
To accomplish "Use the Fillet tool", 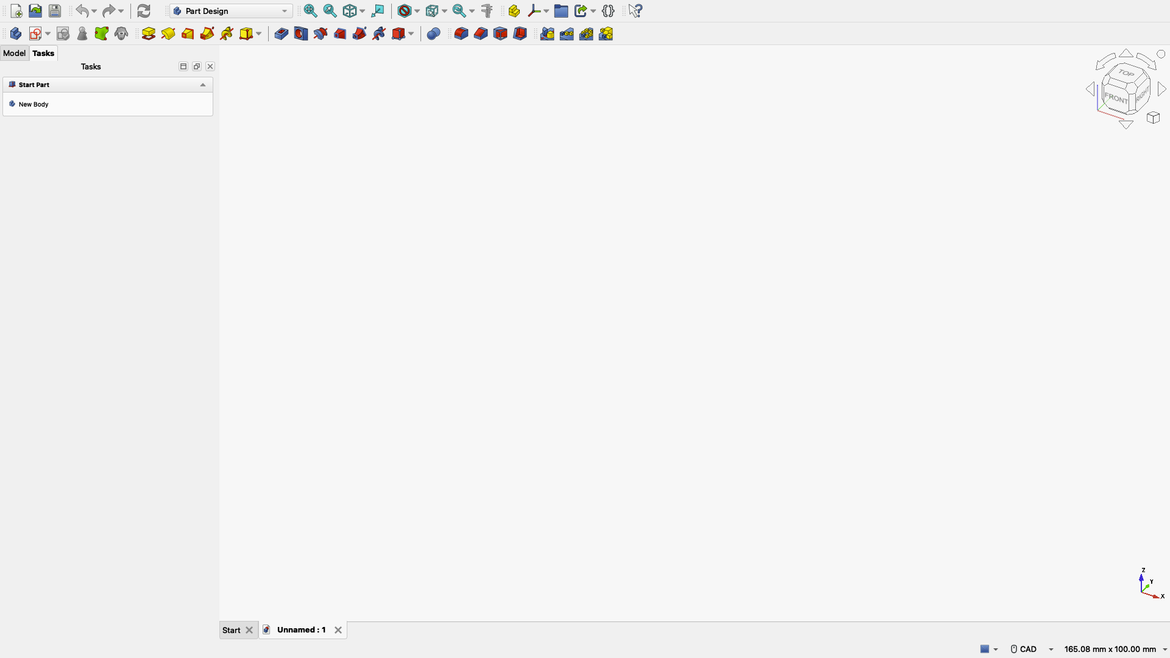I will tap(459, 33).
